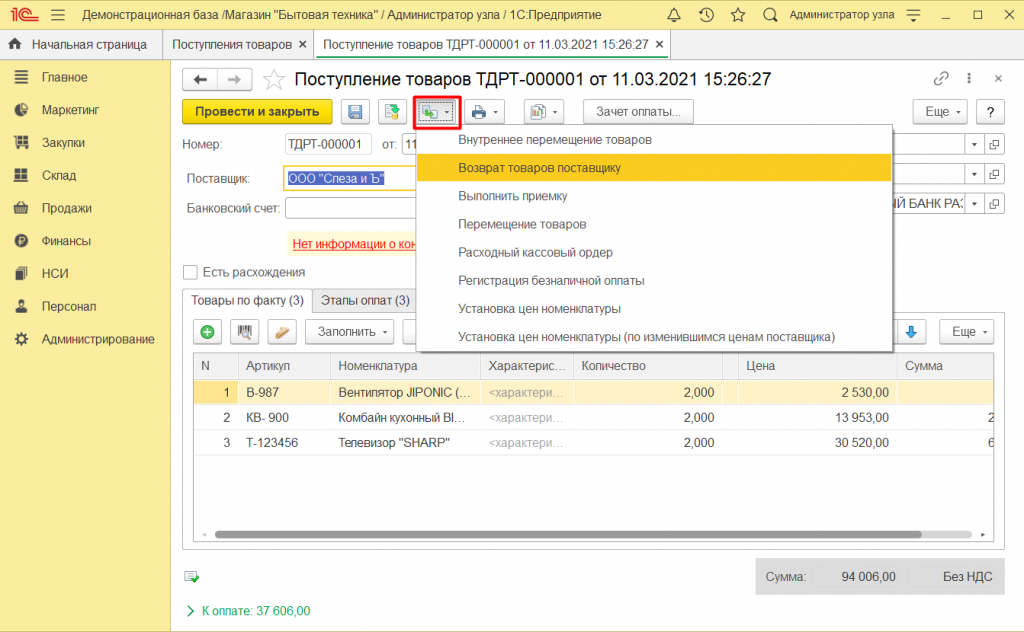Click 'Зачет оплаты...' button
Image resolution: width=1024 pixels, height=632 pixels.
[638, 112]
